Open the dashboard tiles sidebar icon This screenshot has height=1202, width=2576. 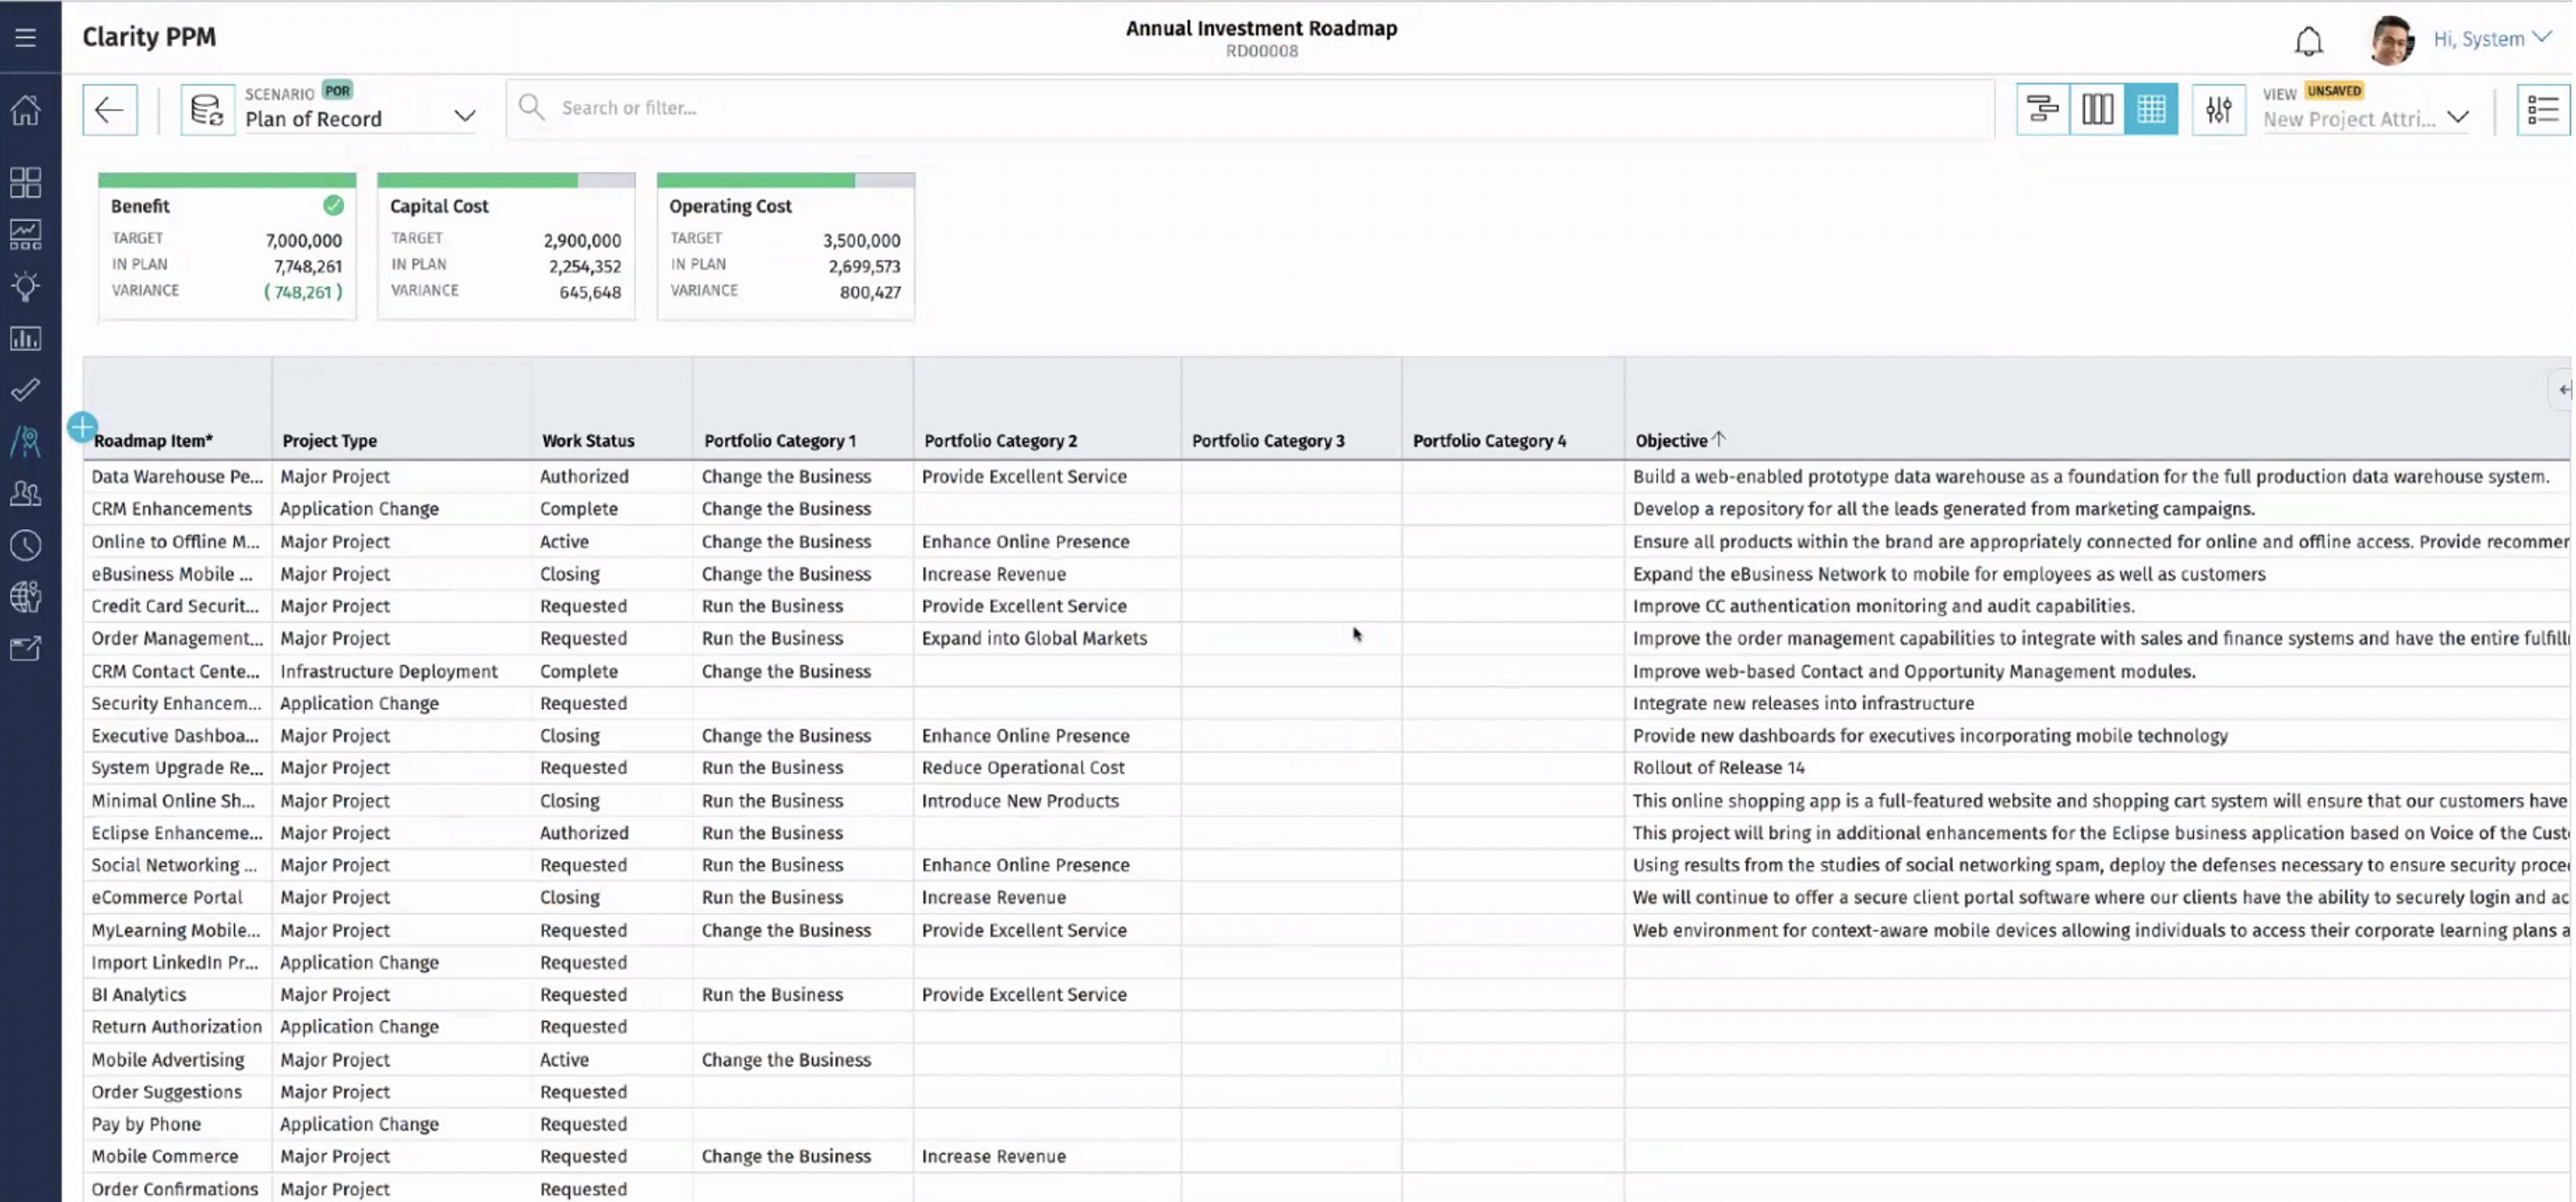click(x=26, y=182)
